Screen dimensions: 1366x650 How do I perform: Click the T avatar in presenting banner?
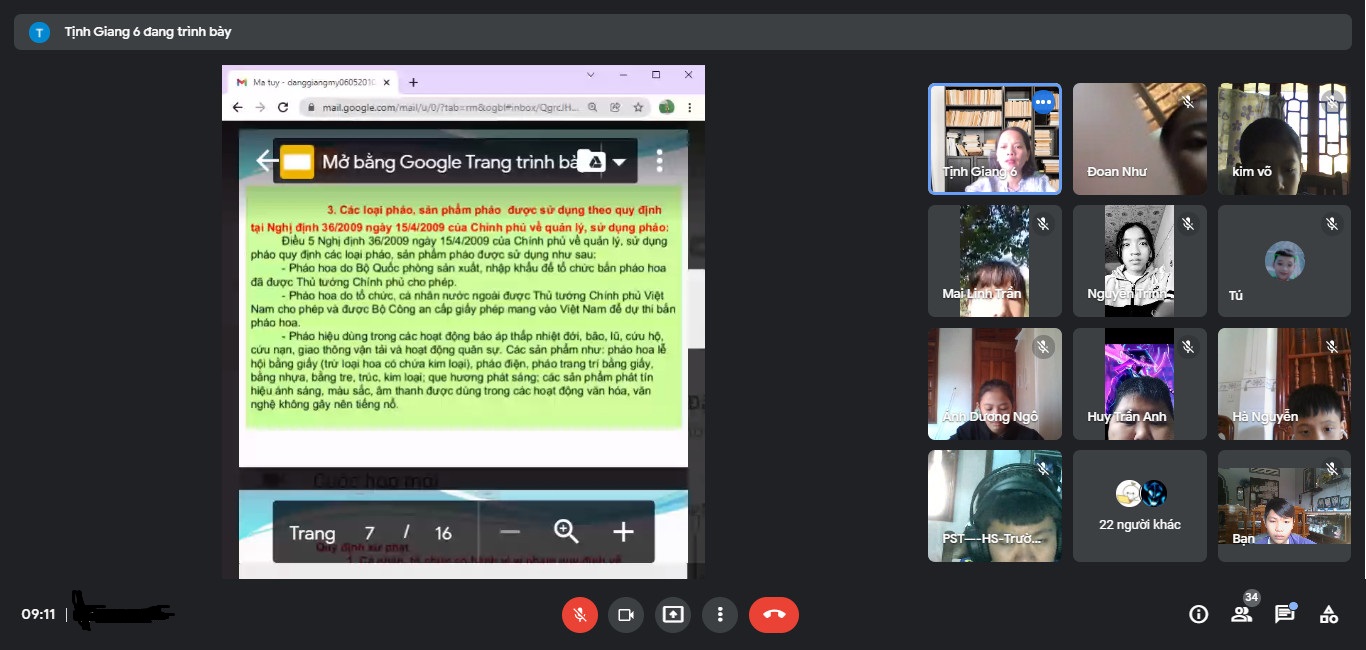point(39,32)
